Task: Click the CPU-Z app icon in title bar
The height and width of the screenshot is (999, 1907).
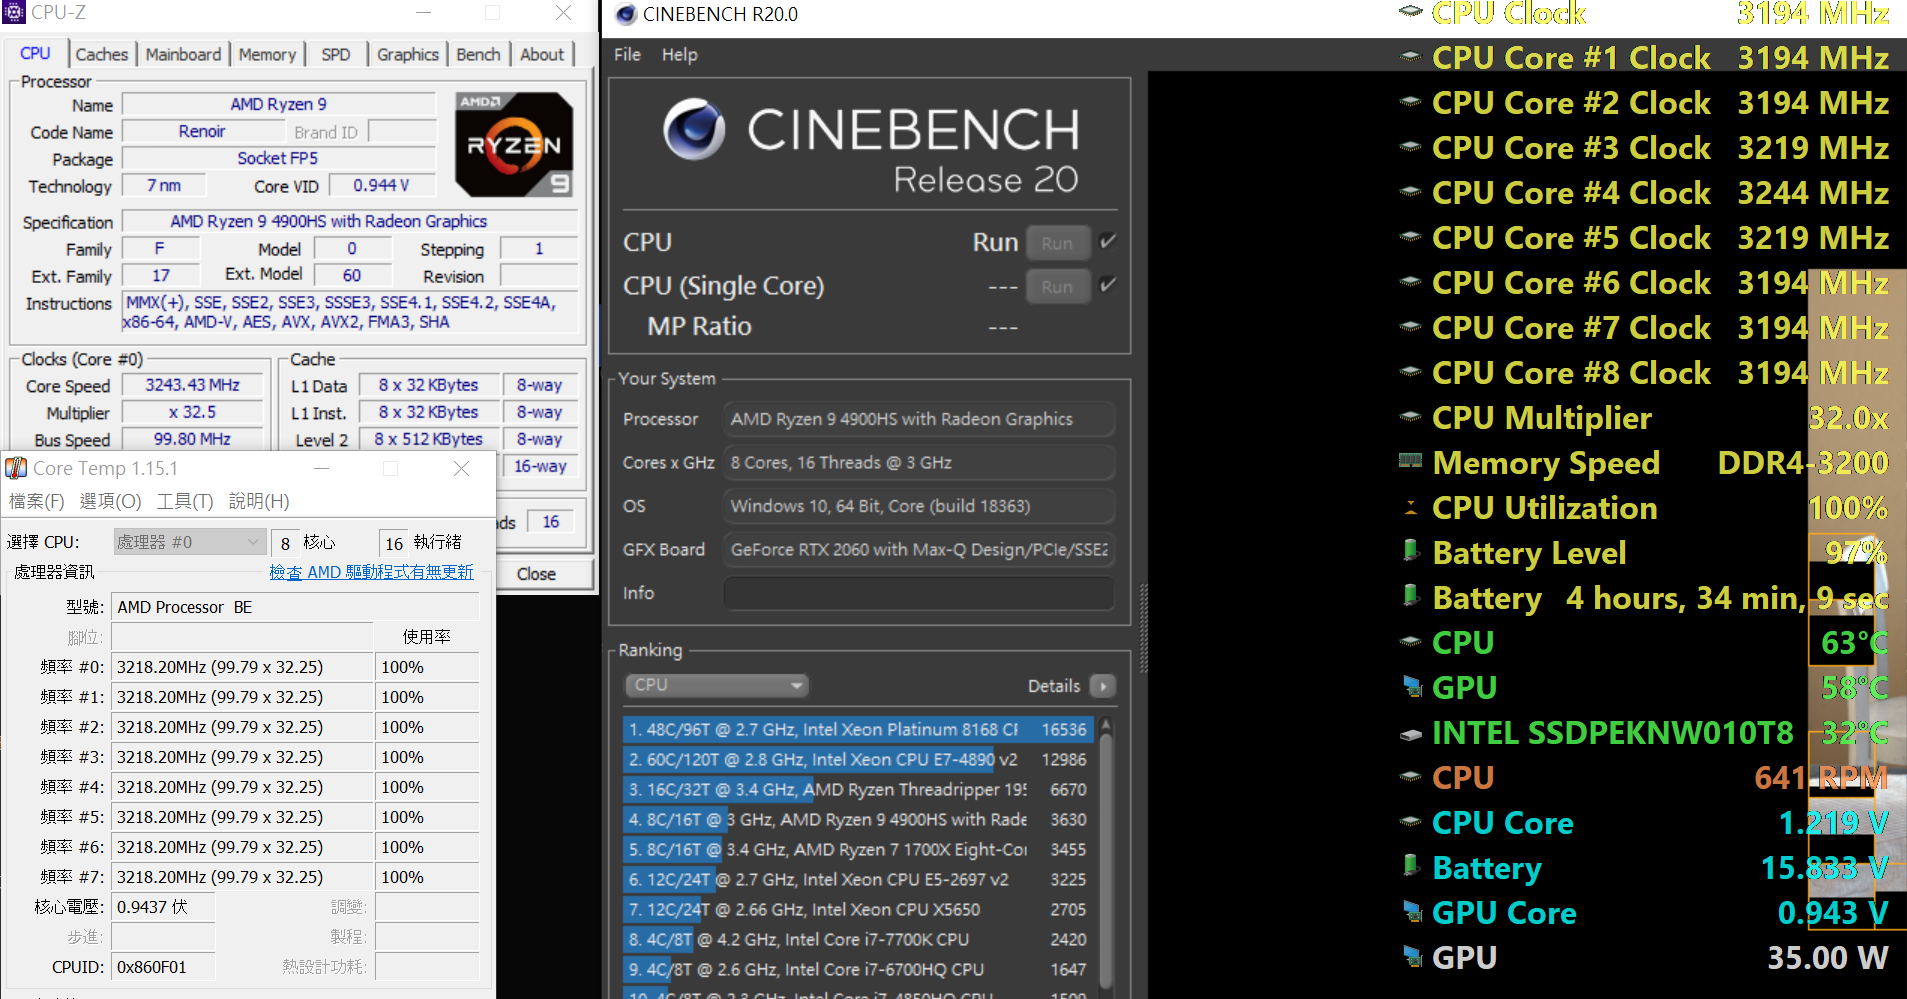Action: point(14,12)
